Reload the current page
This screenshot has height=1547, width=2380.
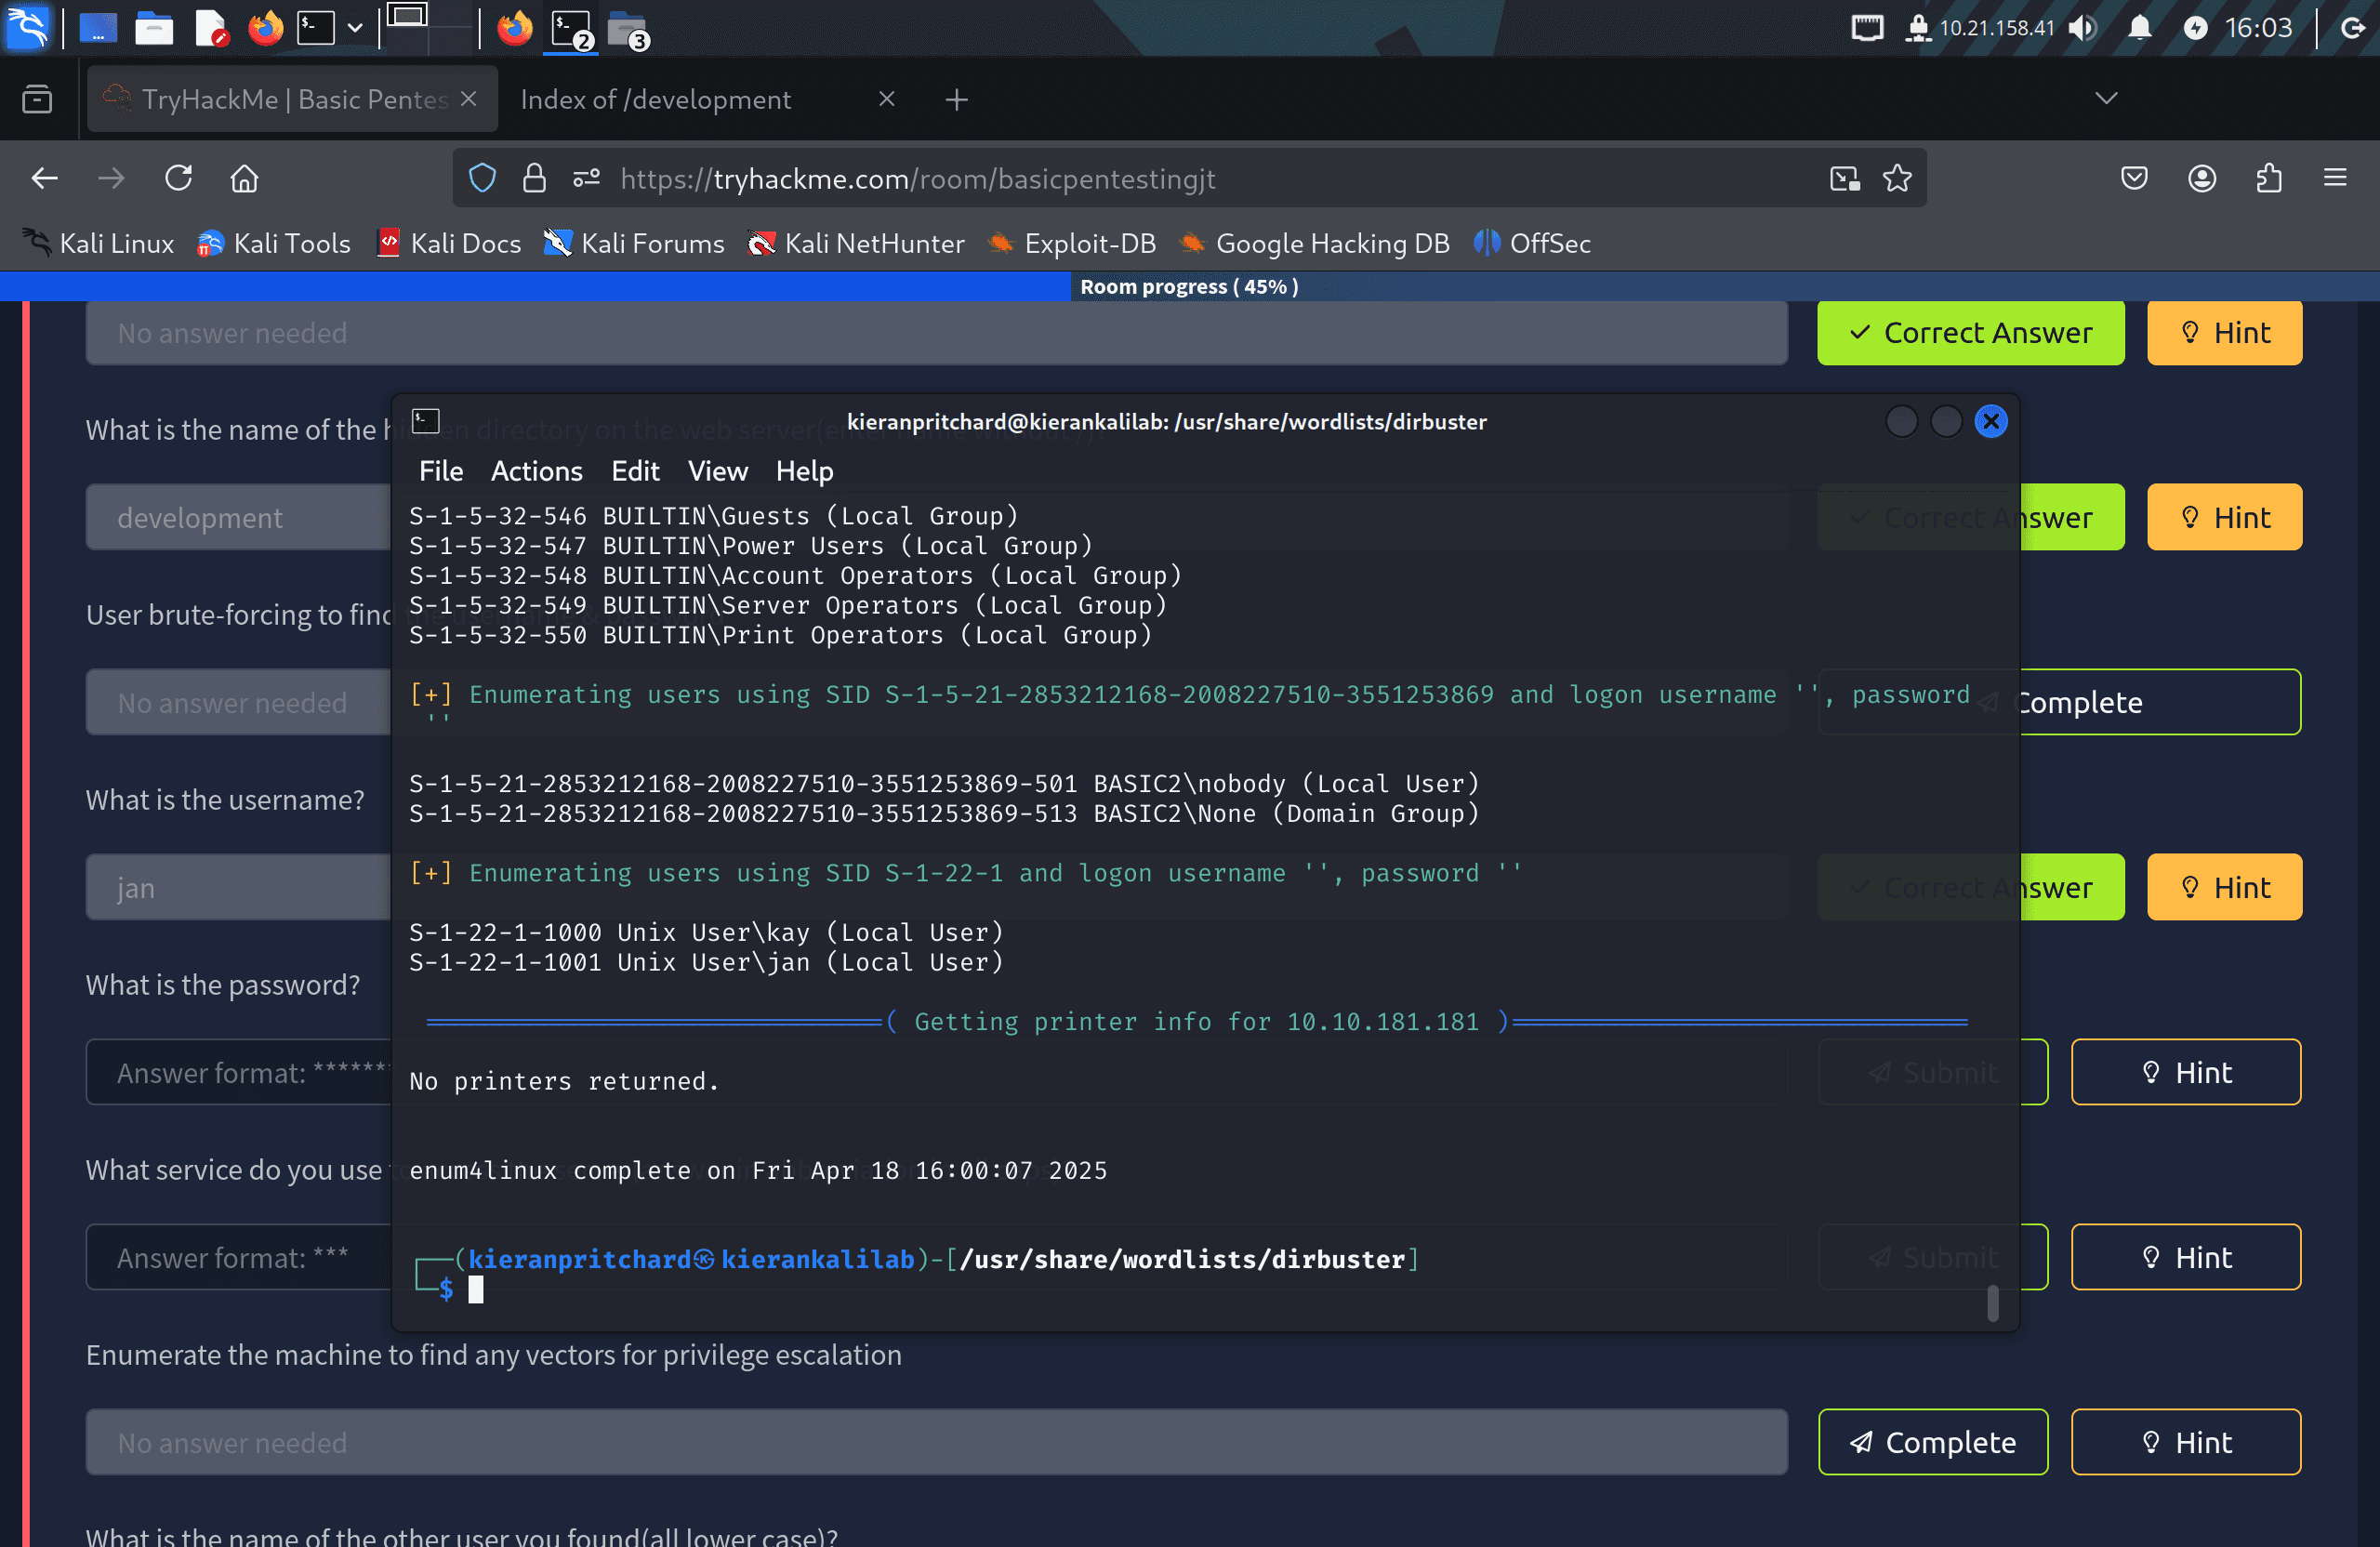click(178, 178)
